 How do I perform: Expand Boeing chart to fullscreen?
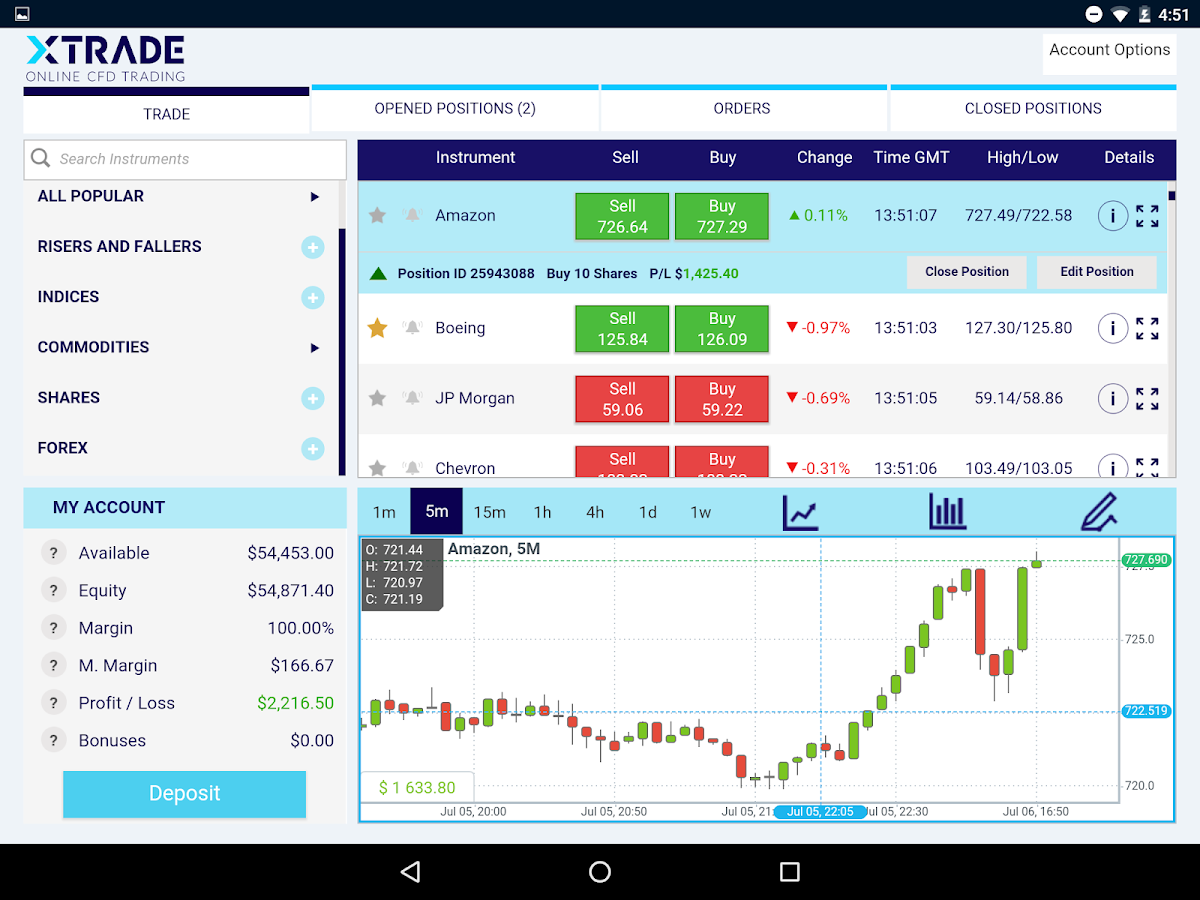pos(1148,328)
